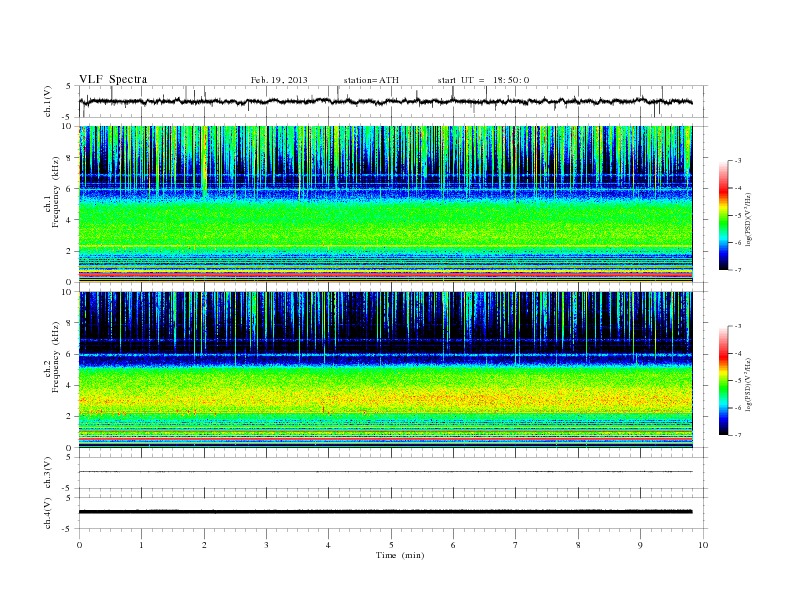The height and width of the screenshot is (612, 792).
Task: Click the "4" kHz tick of ch.1 spectrogram
Action: 70,220
